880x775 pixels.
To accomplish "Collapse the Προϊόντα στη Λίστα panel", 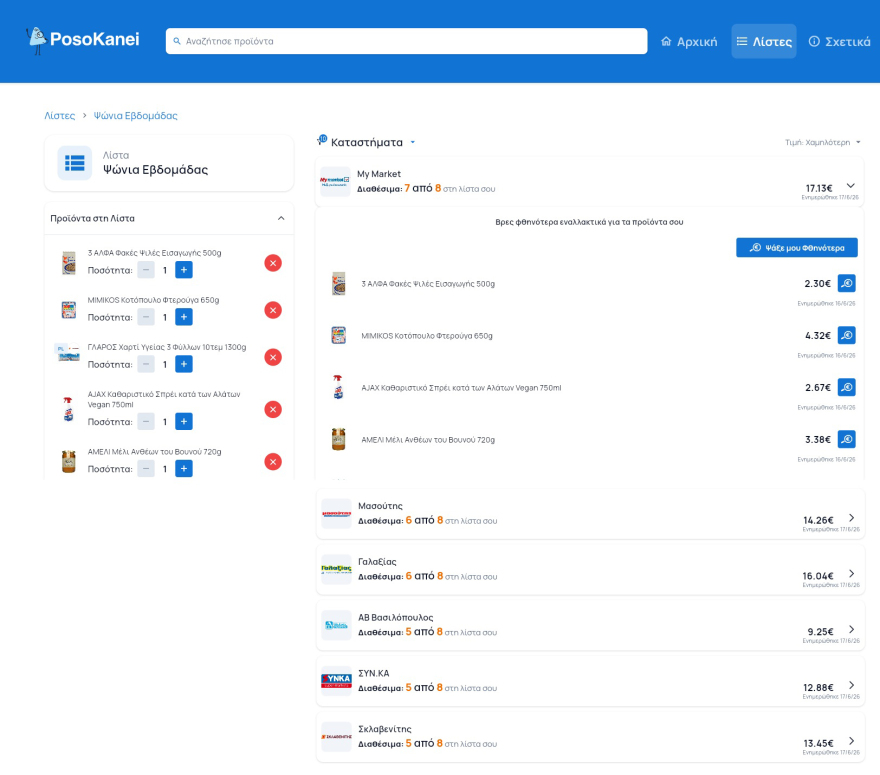I will [x=281, y=218].
